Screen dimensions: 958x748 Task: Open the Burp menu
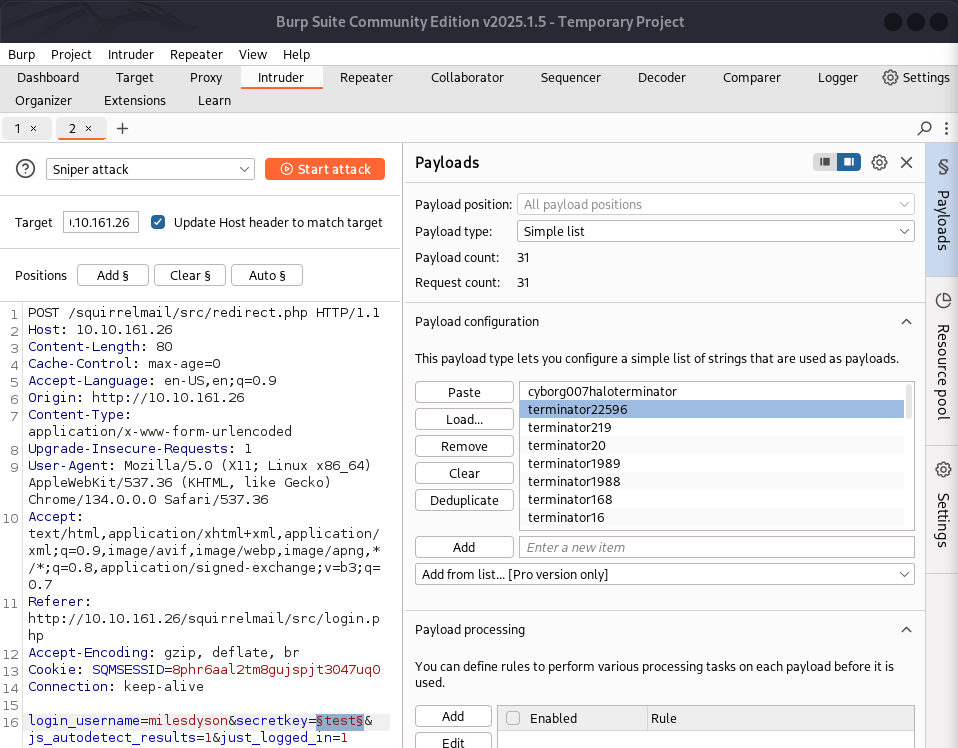[x=21, y=54]
